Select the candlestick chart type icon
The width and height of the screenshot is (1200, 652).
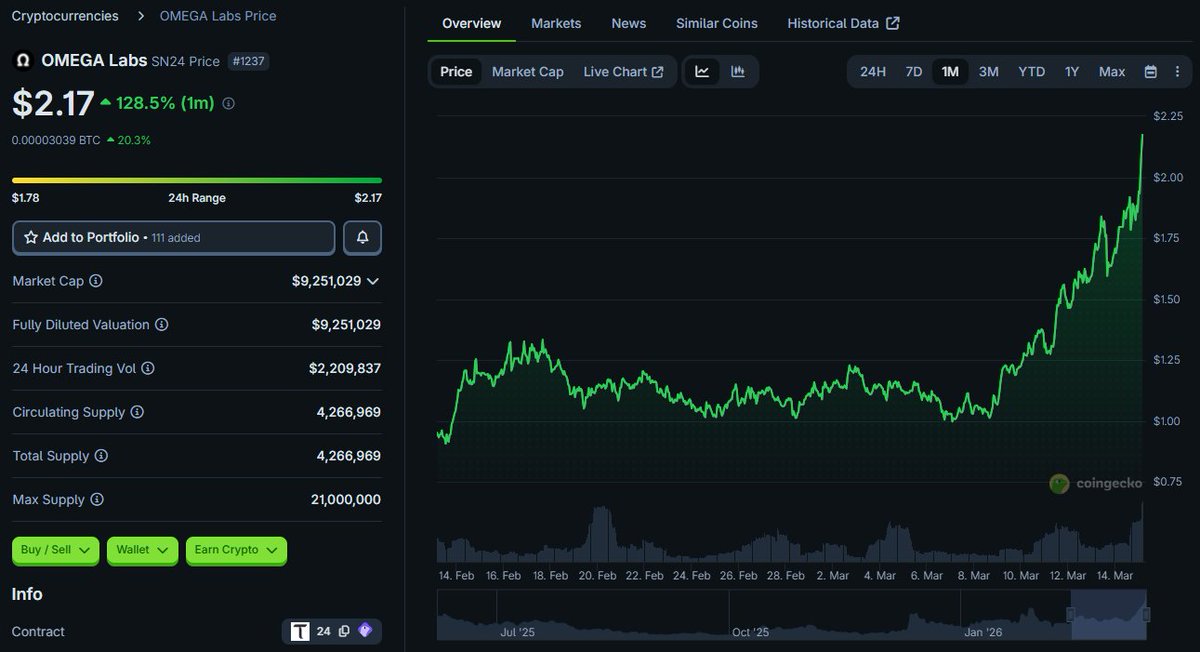[x=738, y=72]
